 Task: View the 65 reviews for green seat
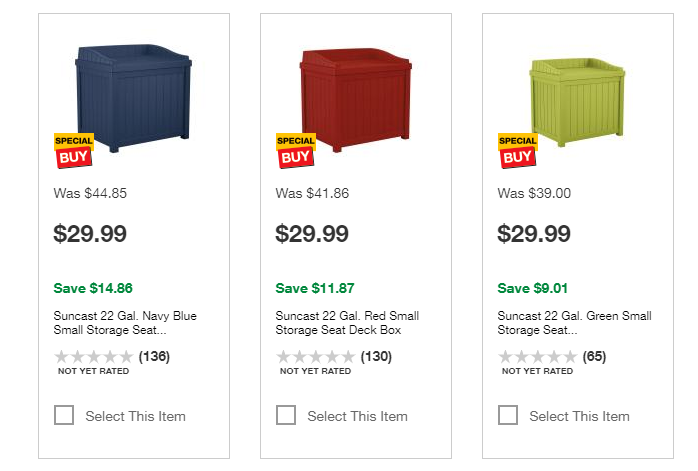(594, 357)
